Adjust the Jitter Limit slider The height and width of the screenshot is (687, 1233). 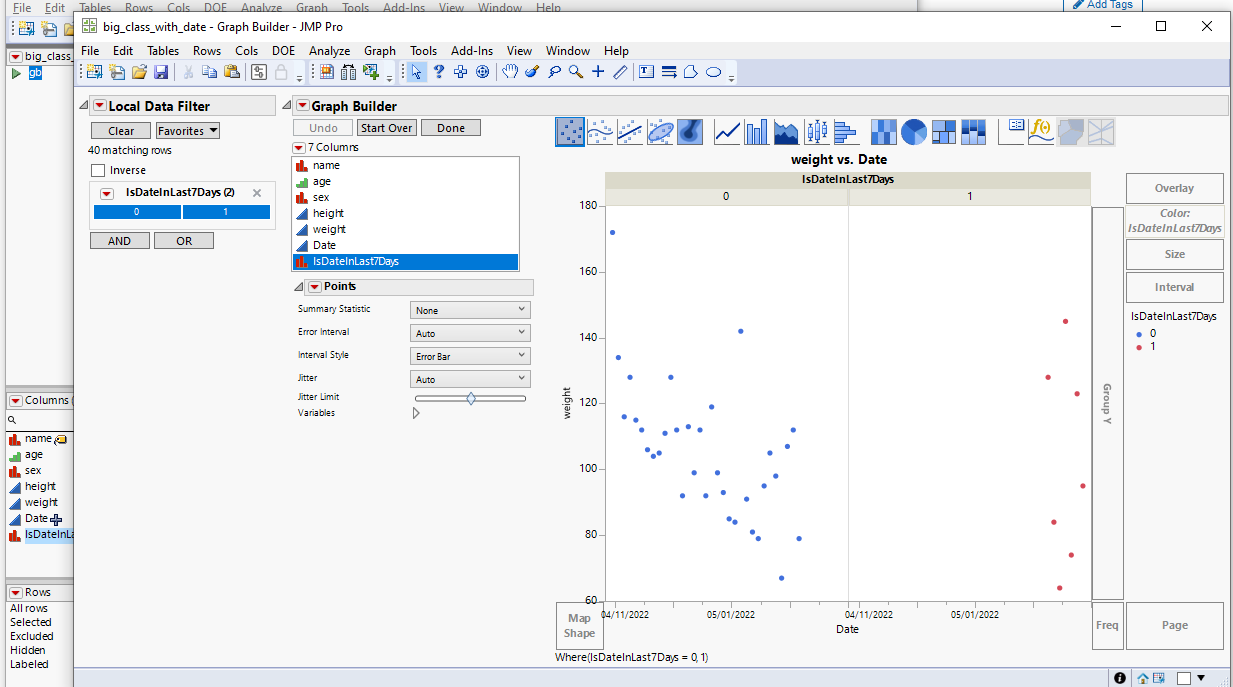[x=469, y=397]
